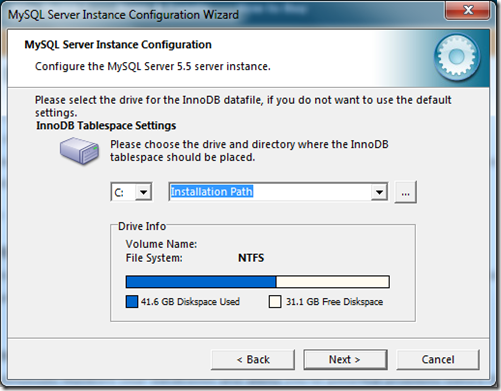Click the wizard window title text
Viewport: 501px width, 391px height.
pyautogui.click(x=123, y=15)
